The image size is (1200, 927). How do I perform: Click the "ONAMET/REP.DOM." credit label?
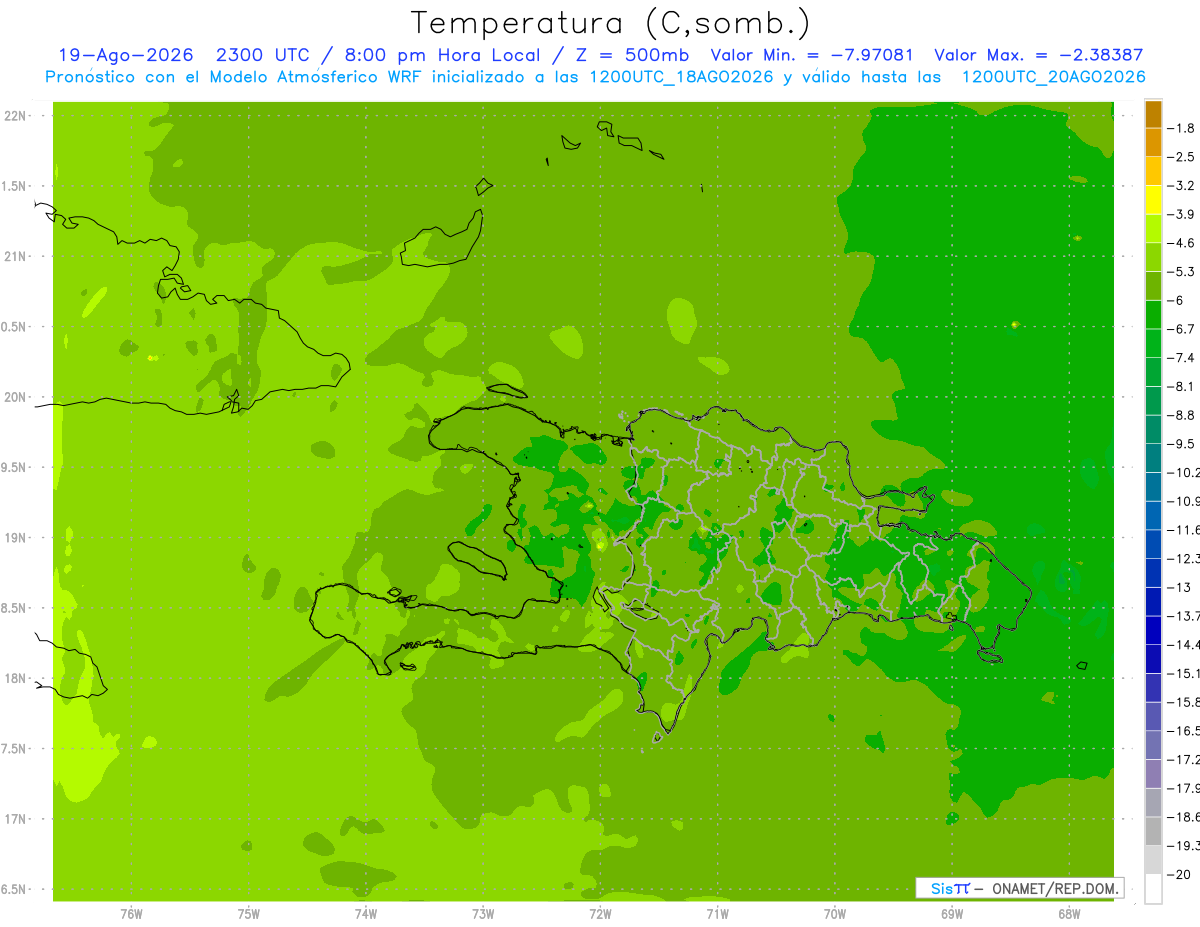1055,888
